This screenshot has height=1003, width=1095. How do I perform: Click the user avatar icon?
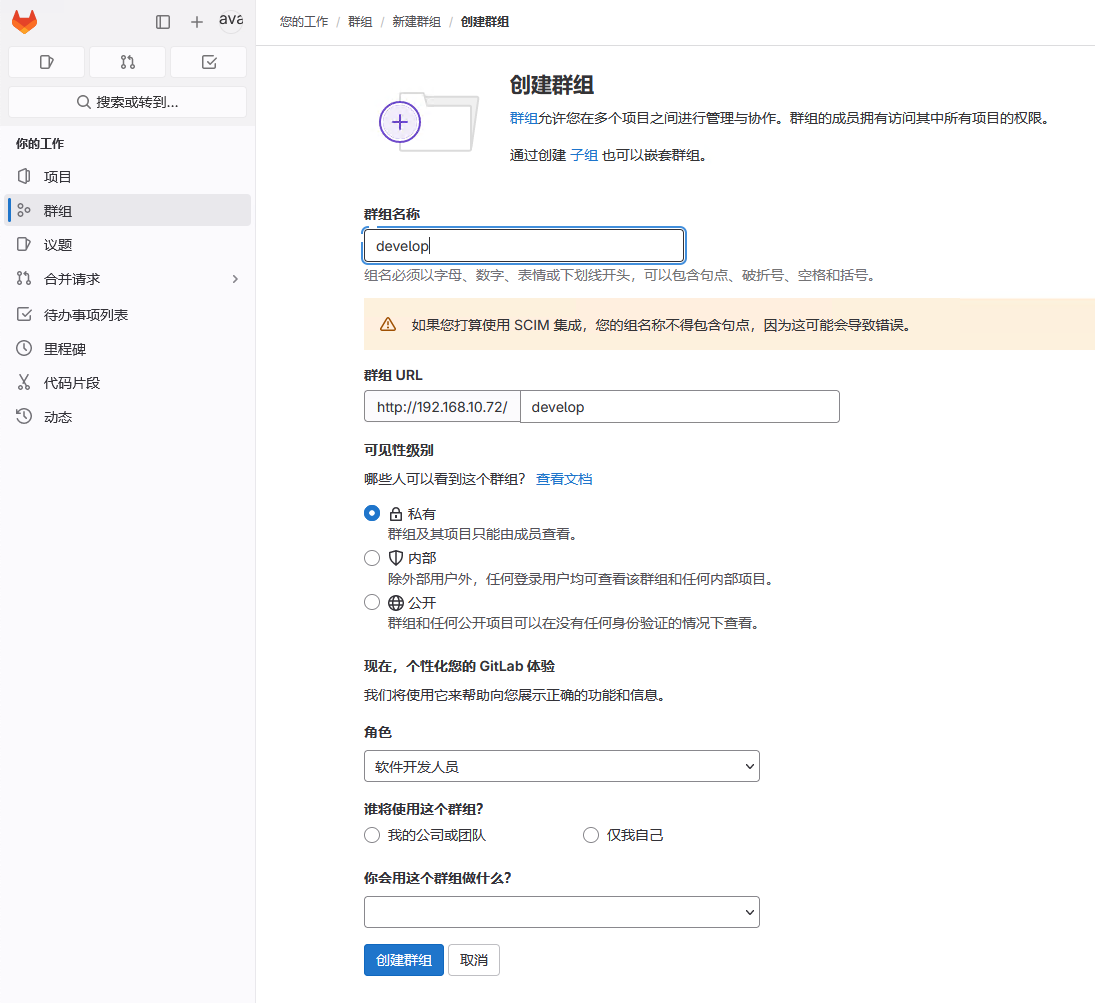point(231,21)
